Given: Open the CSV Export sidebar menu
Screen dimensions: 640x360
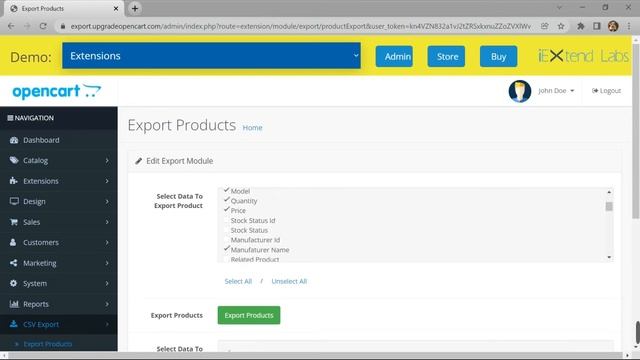Looking at the screenshot, I should pos(59,324).
